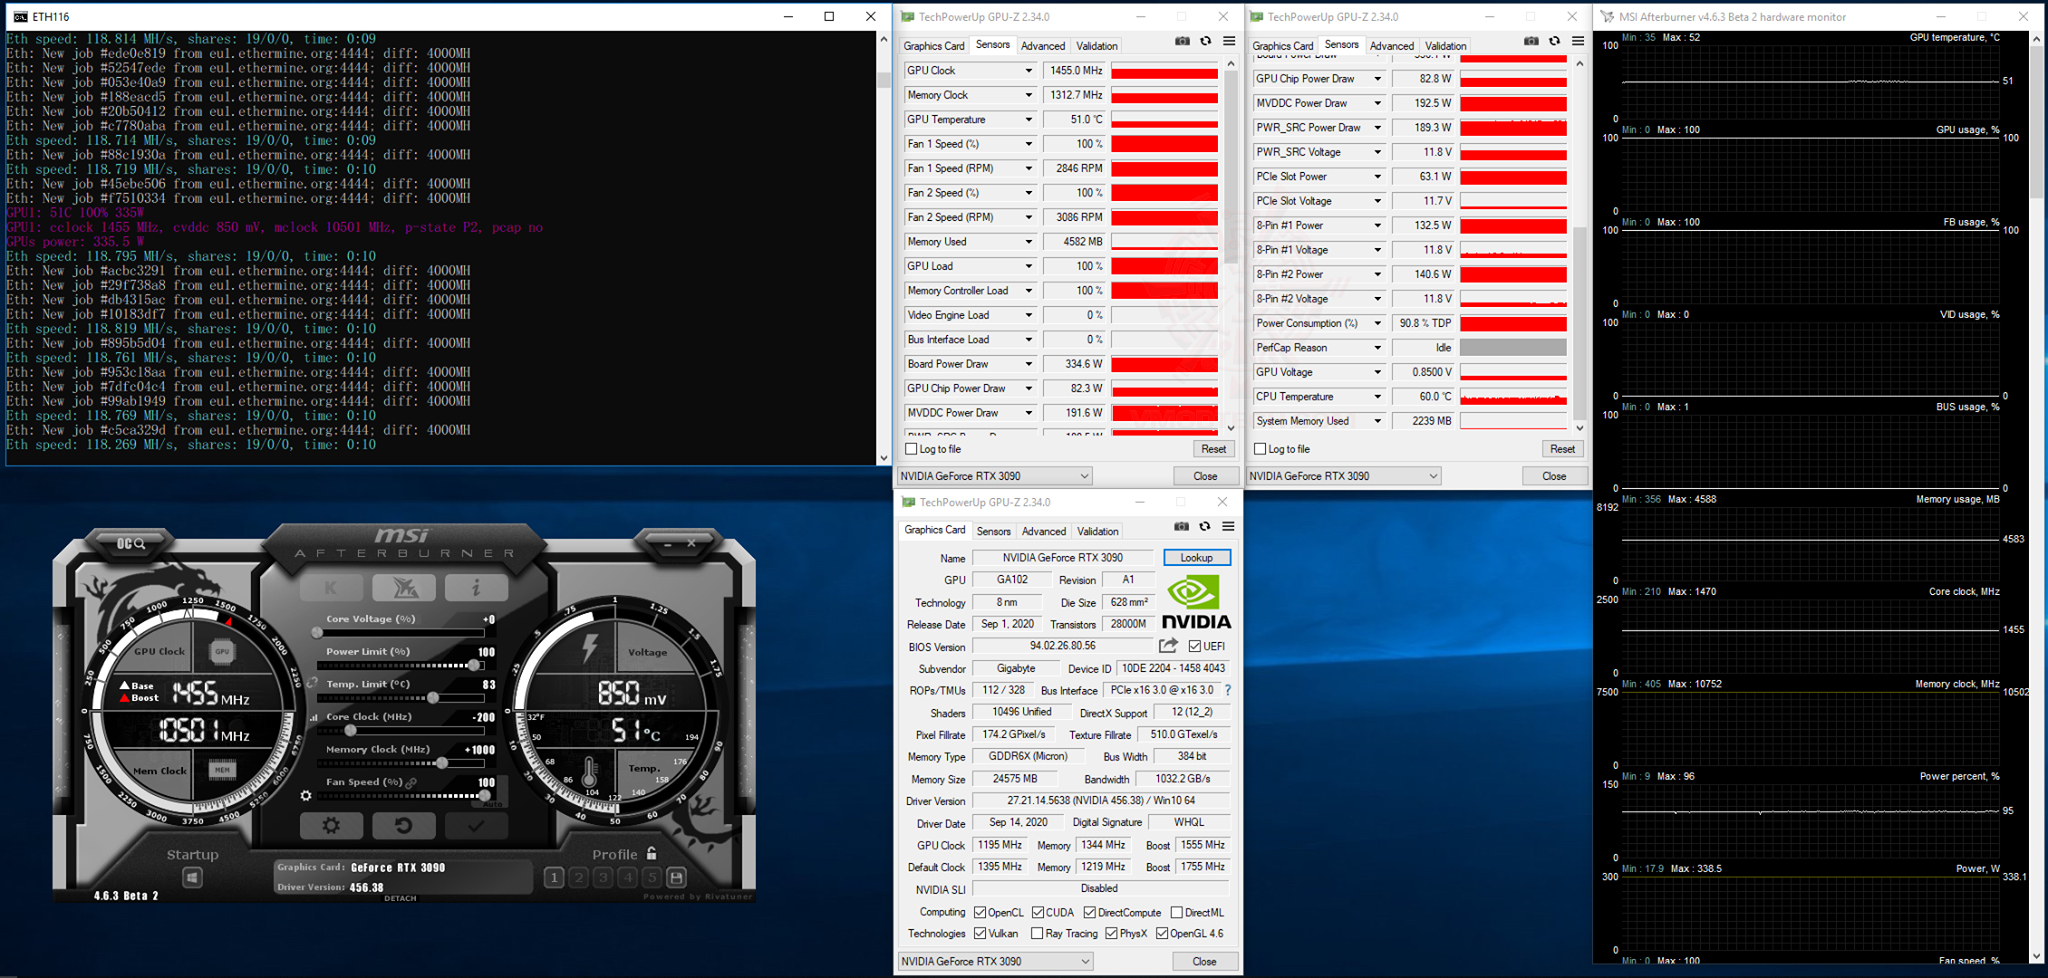This screenshot has width=2048, height=978.
Task: Apply Afterburner settings with the checkmark button
Action: (x=476, y=825)
